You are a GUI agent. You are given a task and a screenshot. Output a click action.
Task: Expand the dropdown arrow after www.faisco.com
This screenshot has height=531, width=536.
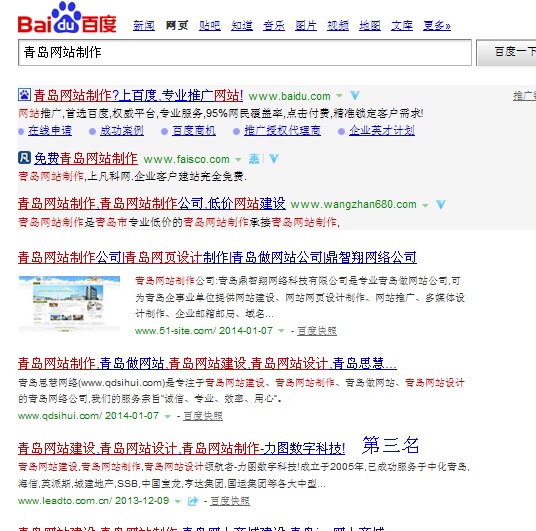[x=238, y=159]
